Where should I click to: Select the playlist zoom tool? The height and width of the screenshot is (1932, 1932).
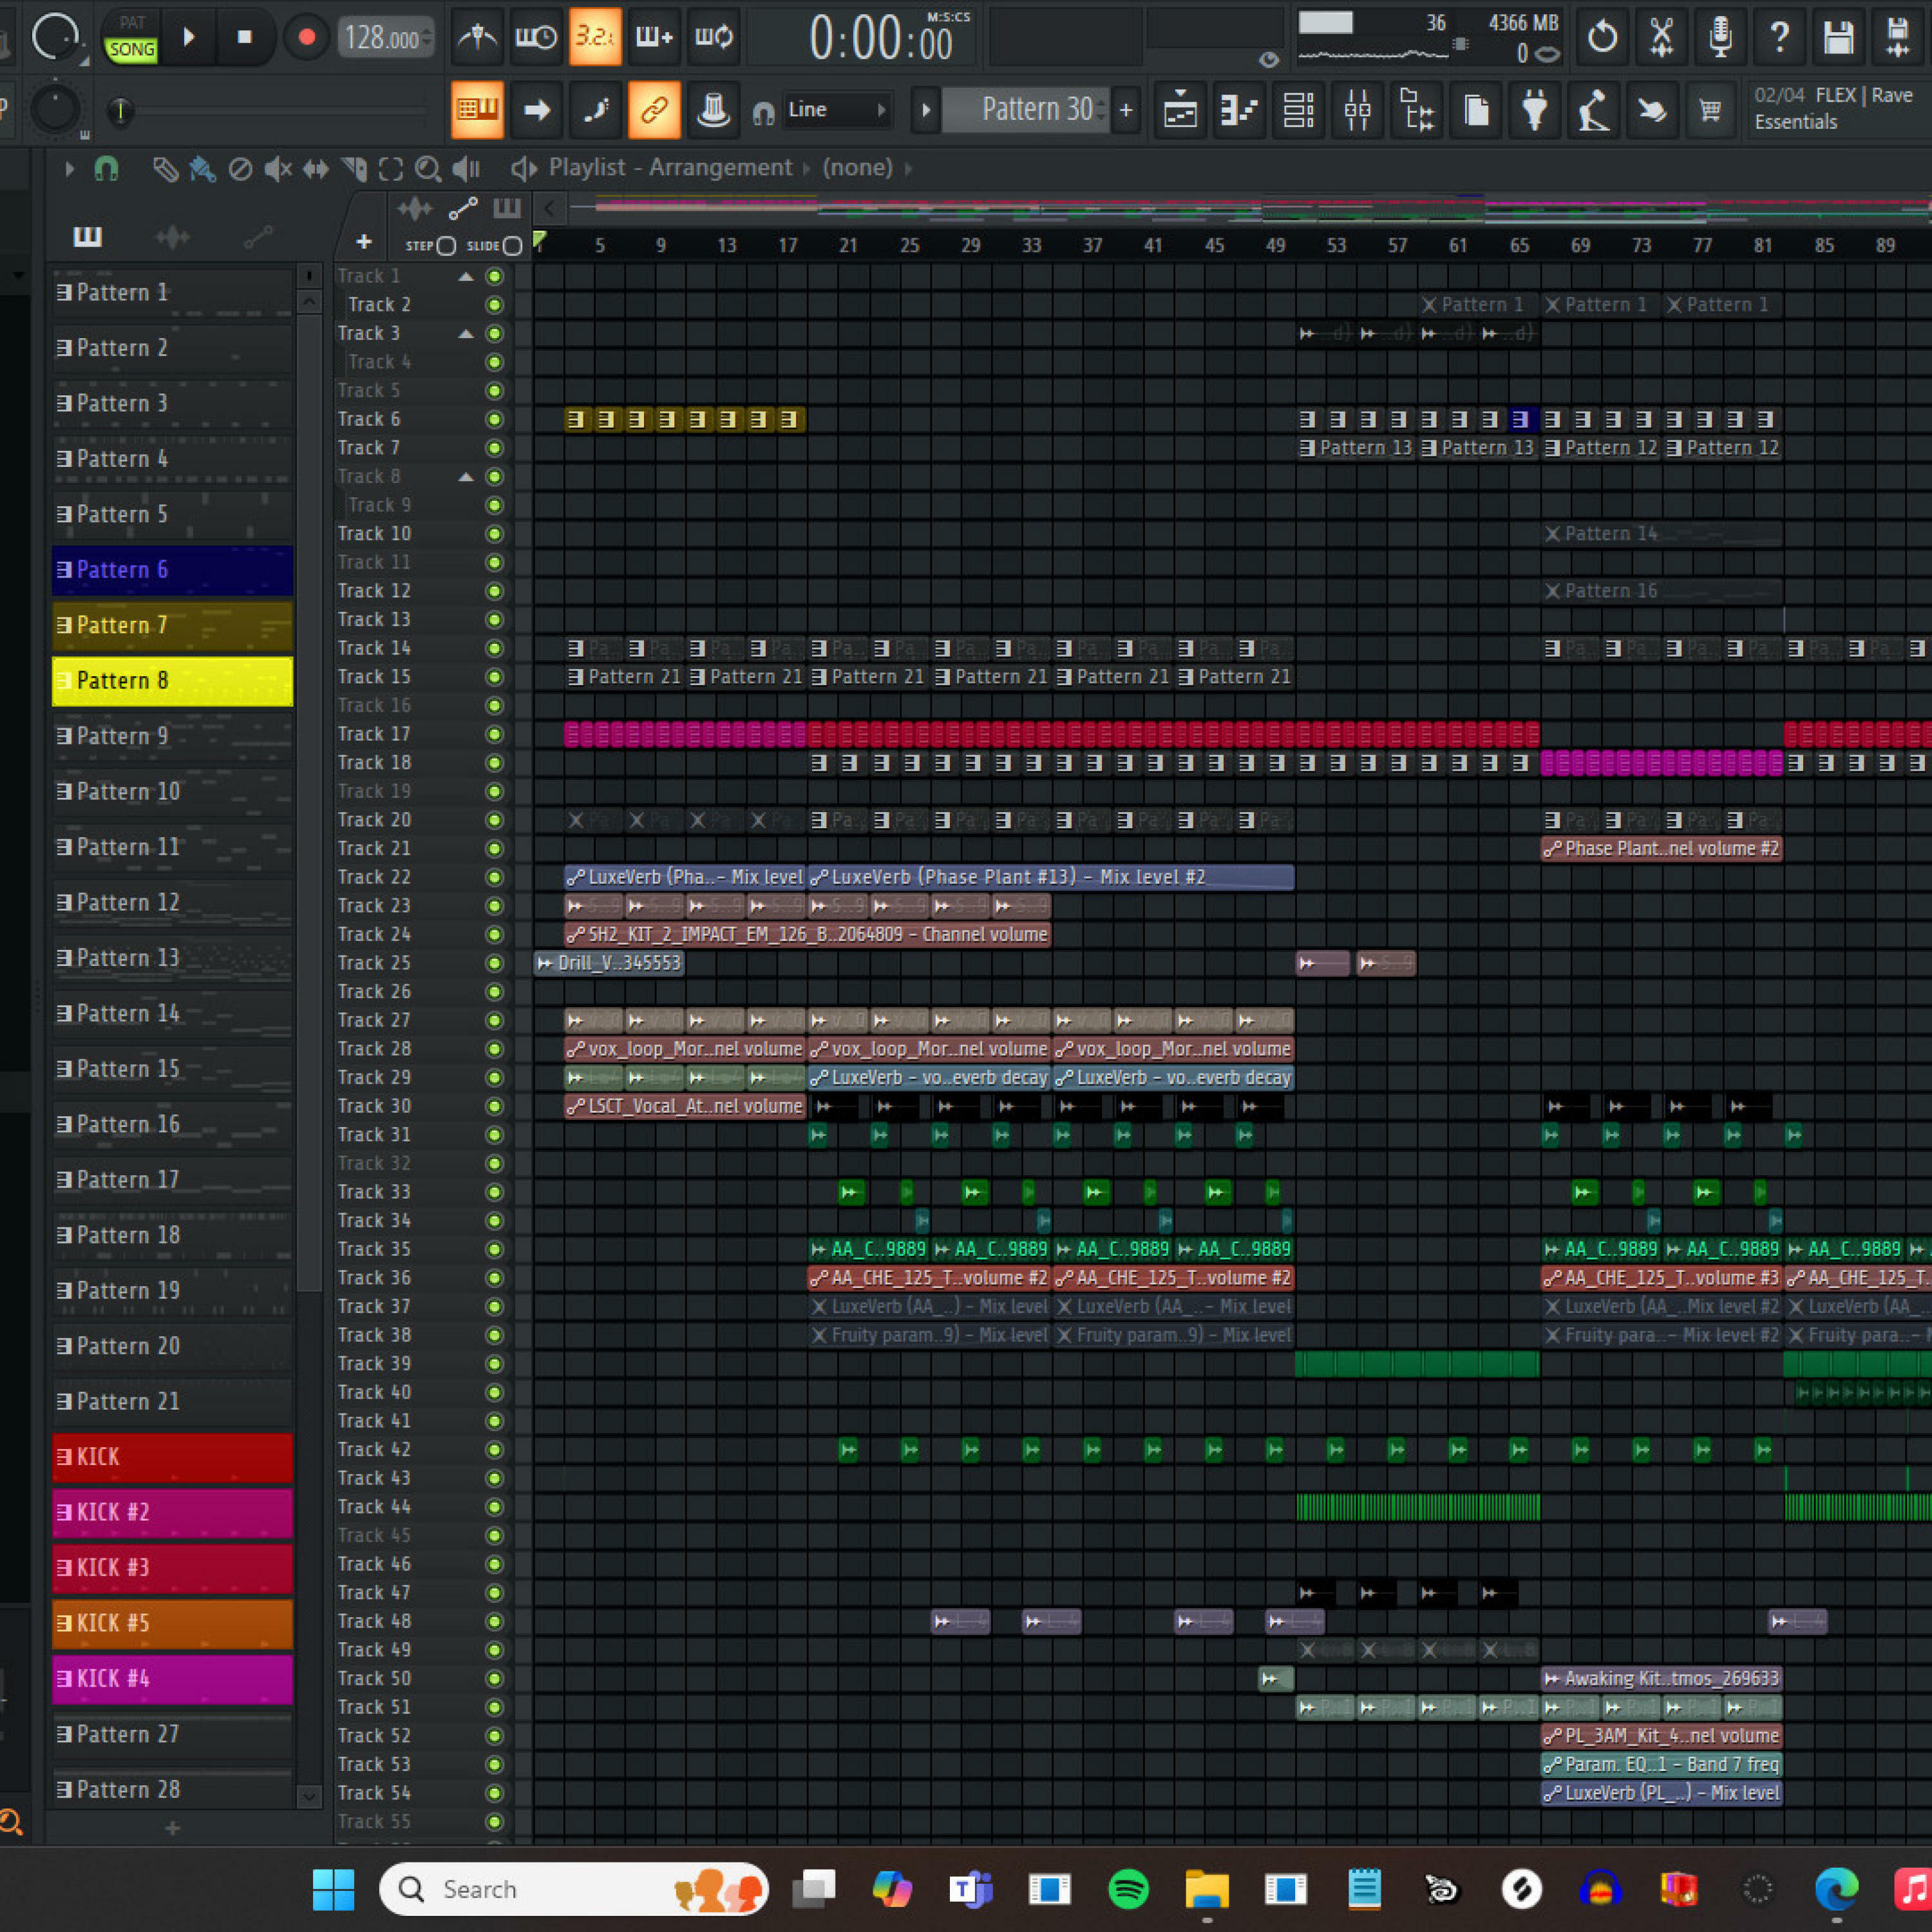coord(428,169)
